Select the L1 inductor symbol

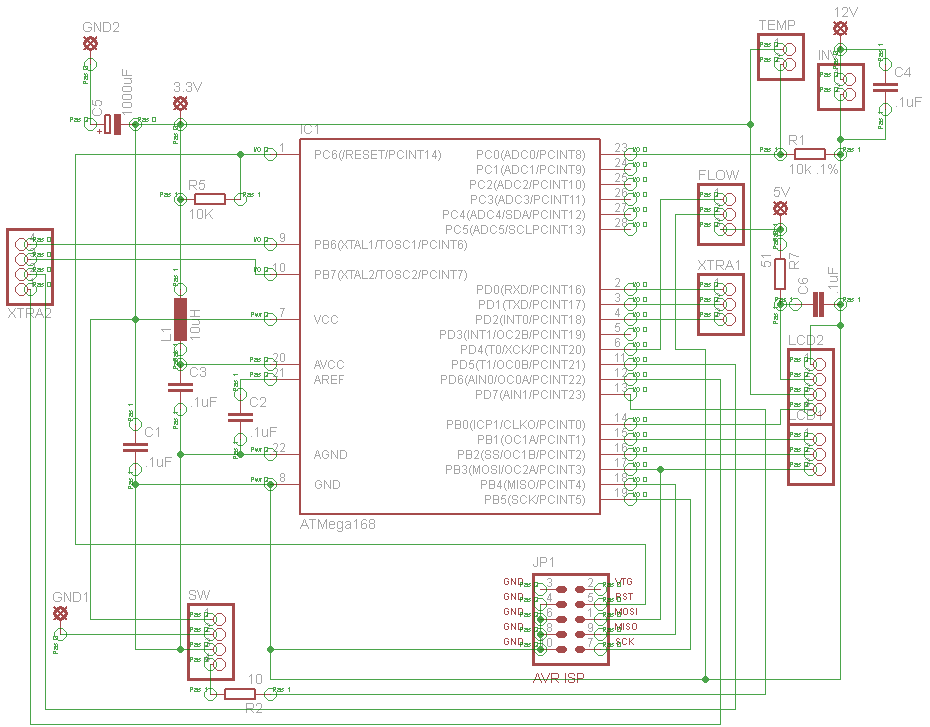[180, 320]
